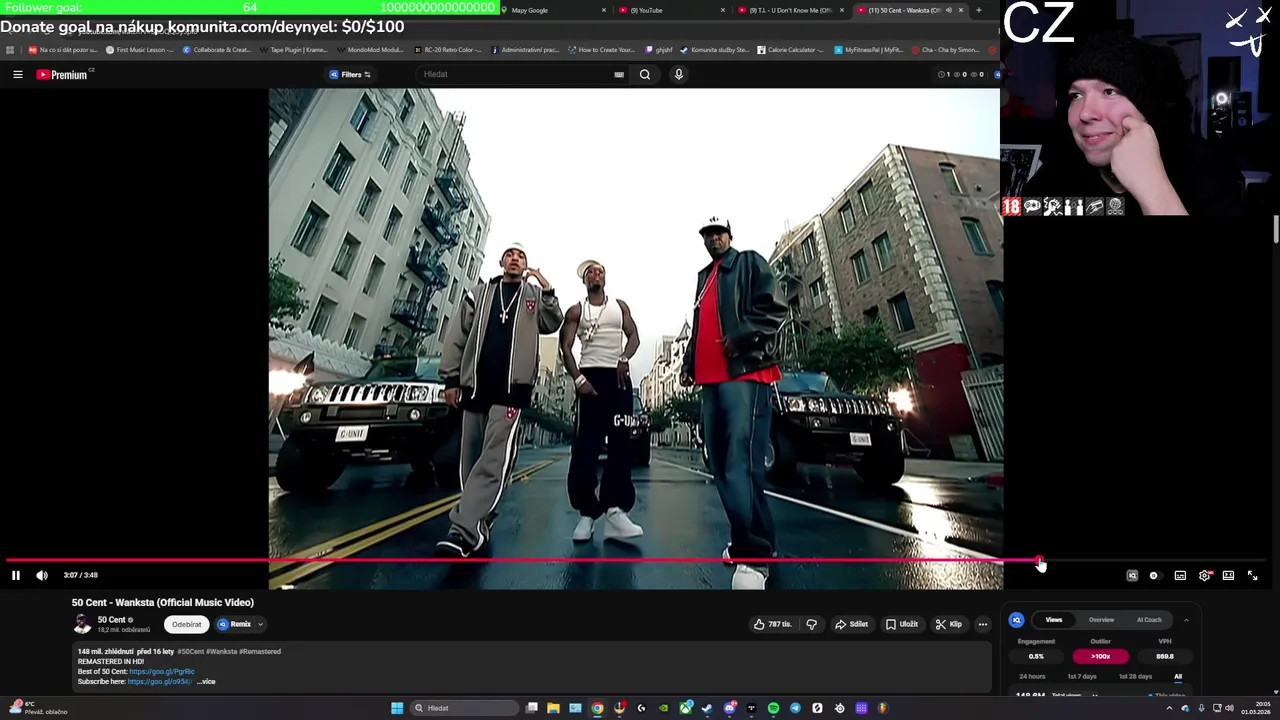The width and height of the screenshot is (1280, 720).
Task: Open the First Music Lesson bookmark
Action: (139, 49)
